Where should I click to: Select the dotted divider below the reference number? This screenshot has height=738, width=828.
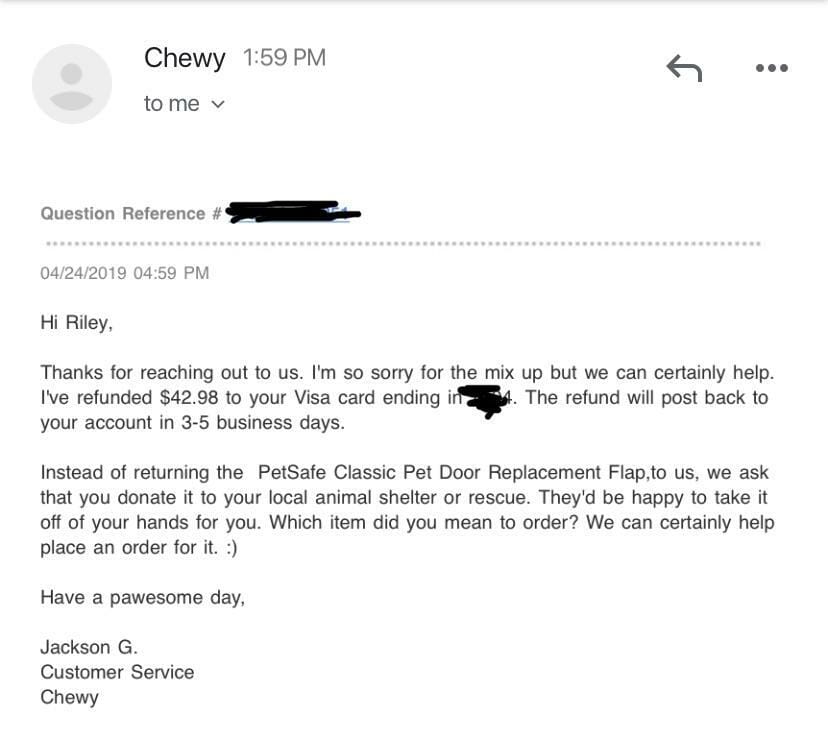point(400,240)
